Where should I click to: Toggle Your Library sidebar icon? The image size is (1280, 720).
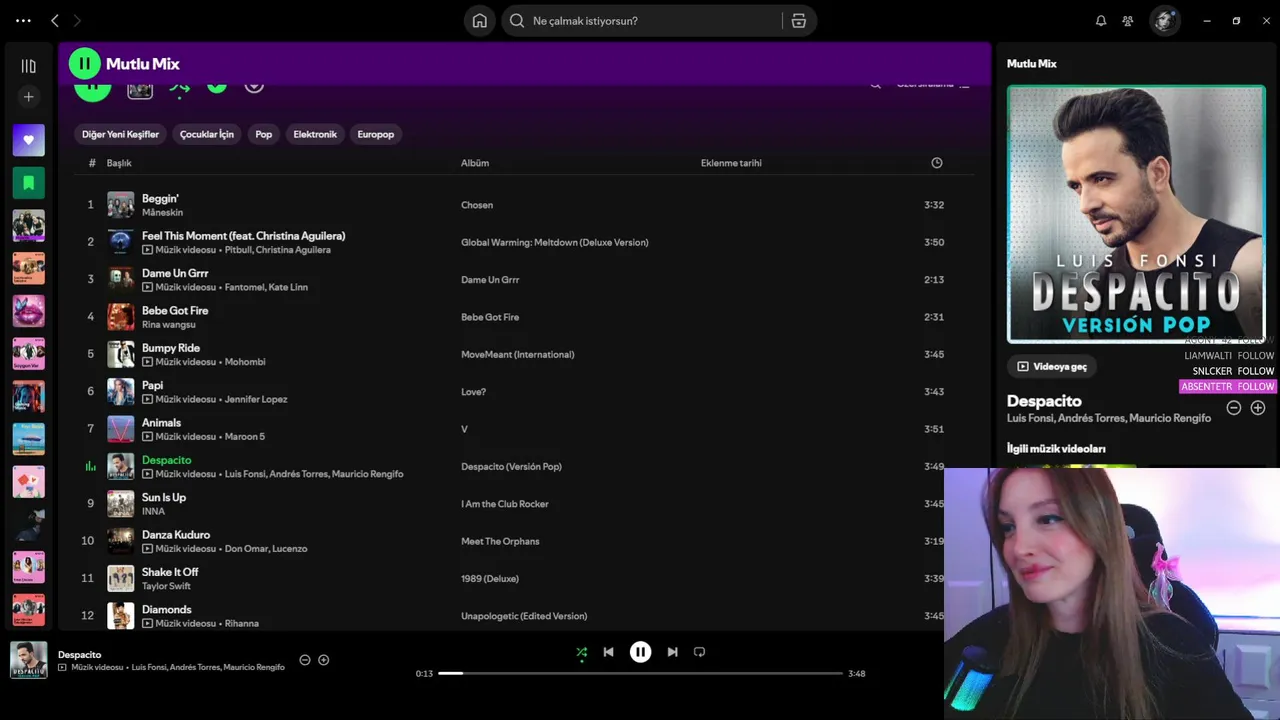coord(28,66)
